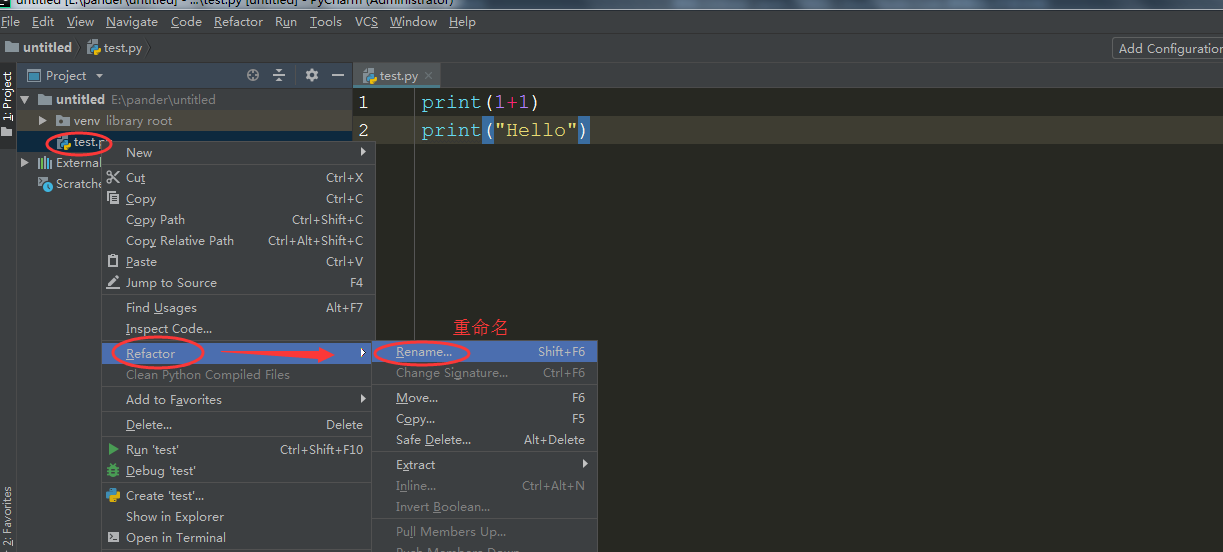Open Project panel settings gear

(311, 75)
